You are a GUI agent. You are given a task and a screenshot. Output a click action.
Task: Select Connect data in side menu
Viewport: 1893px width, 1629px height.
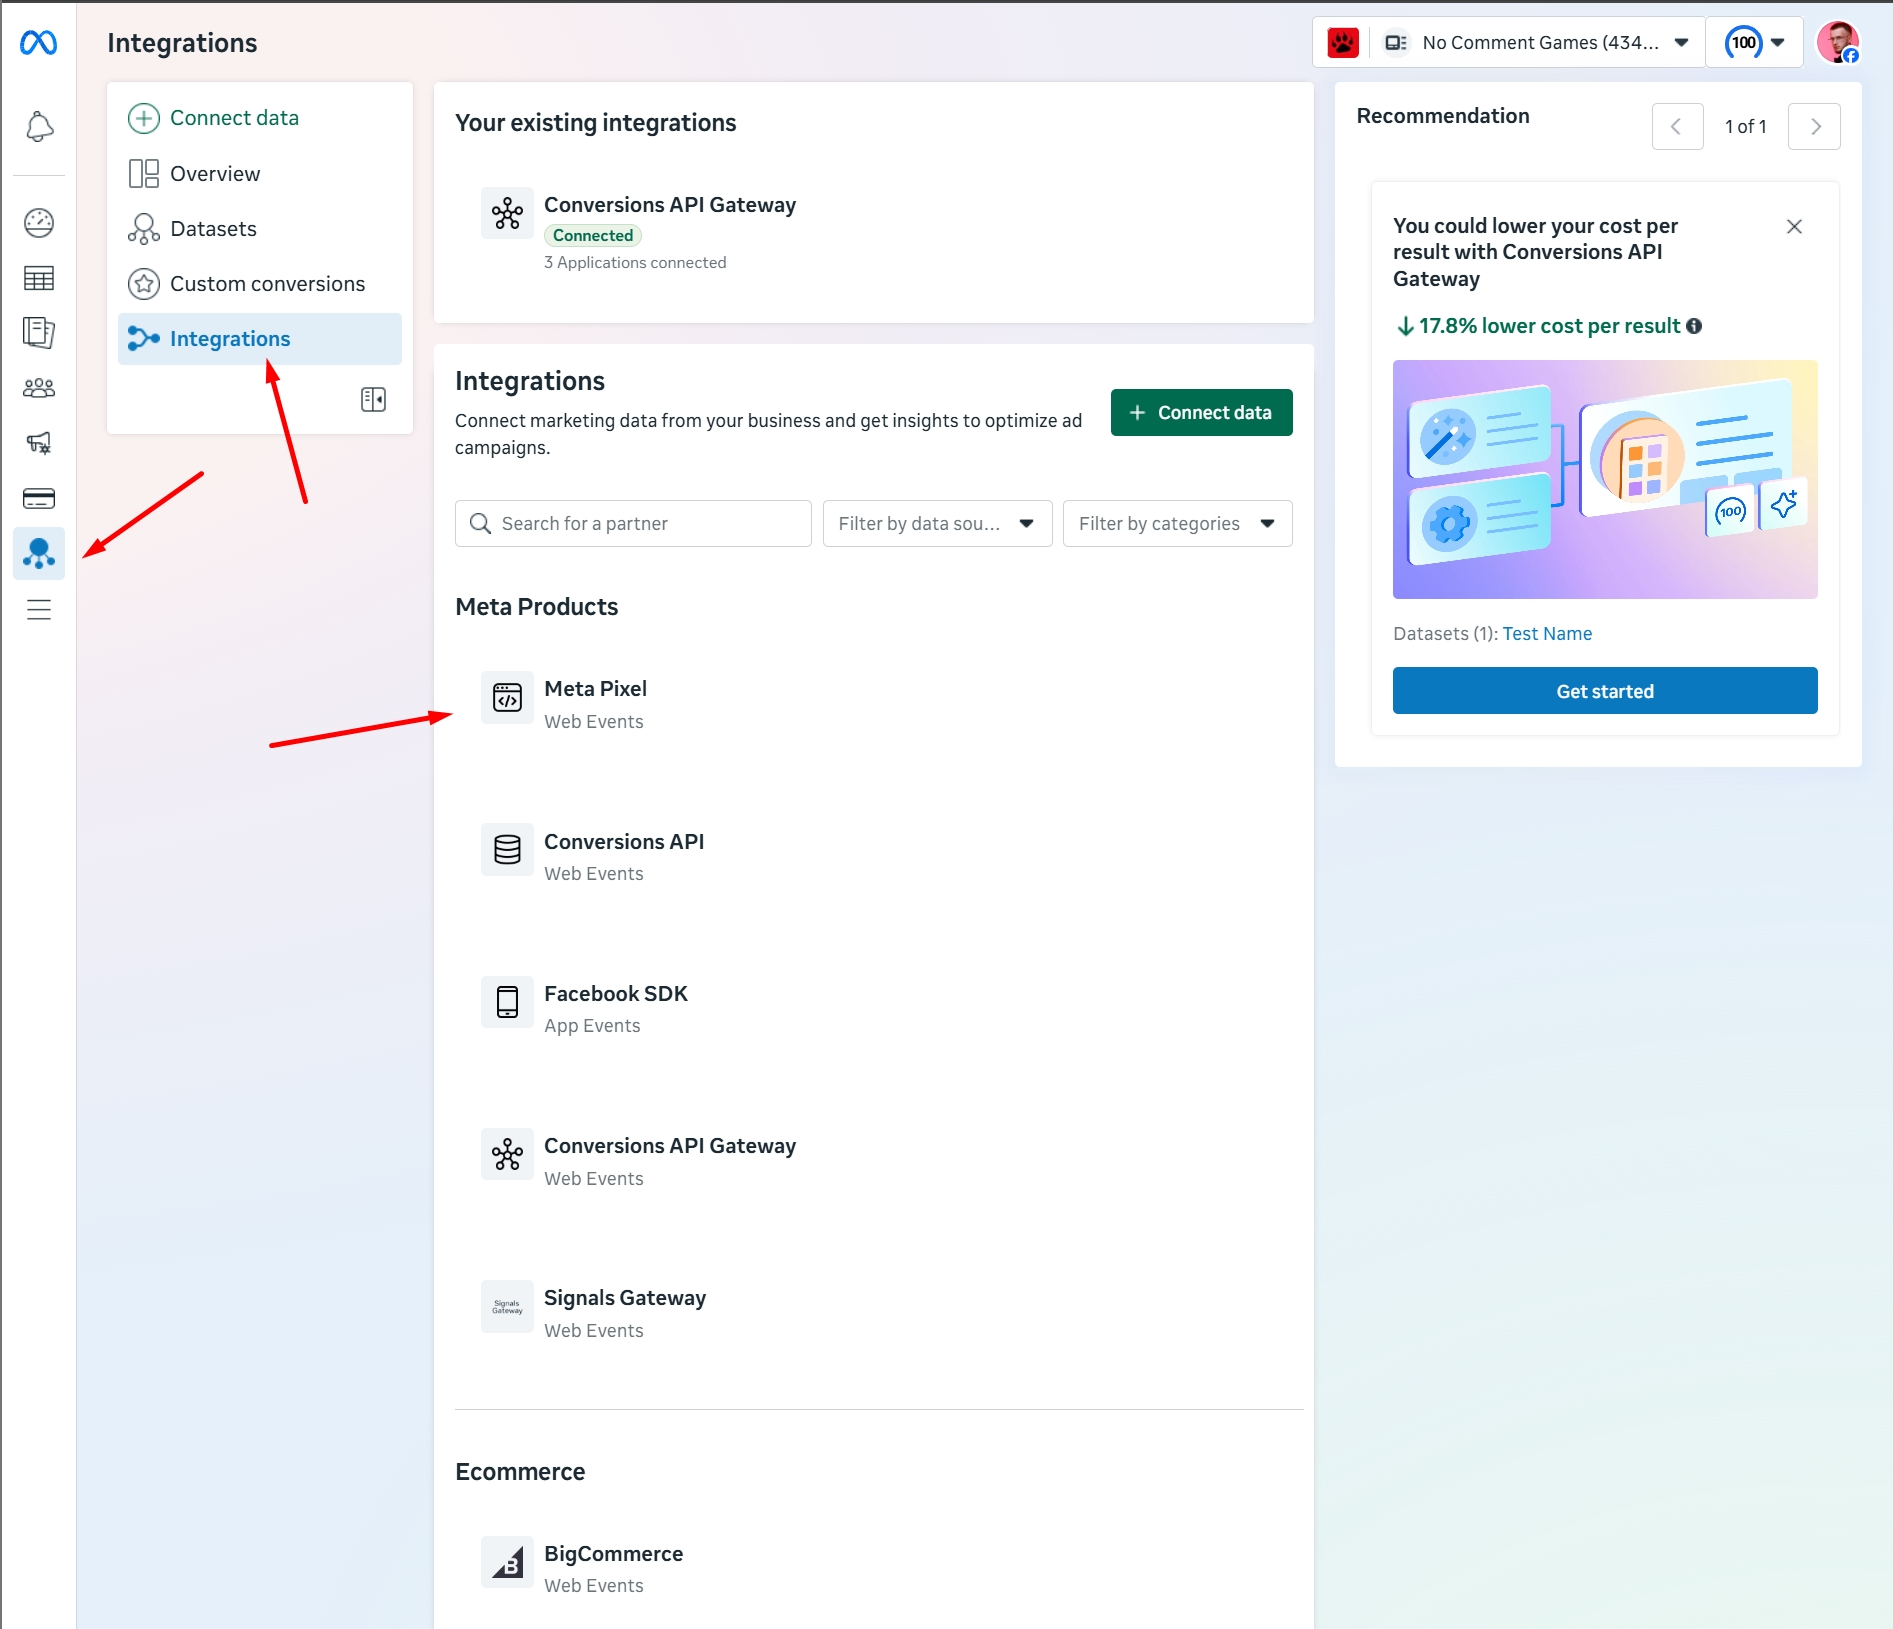(259, 118)
